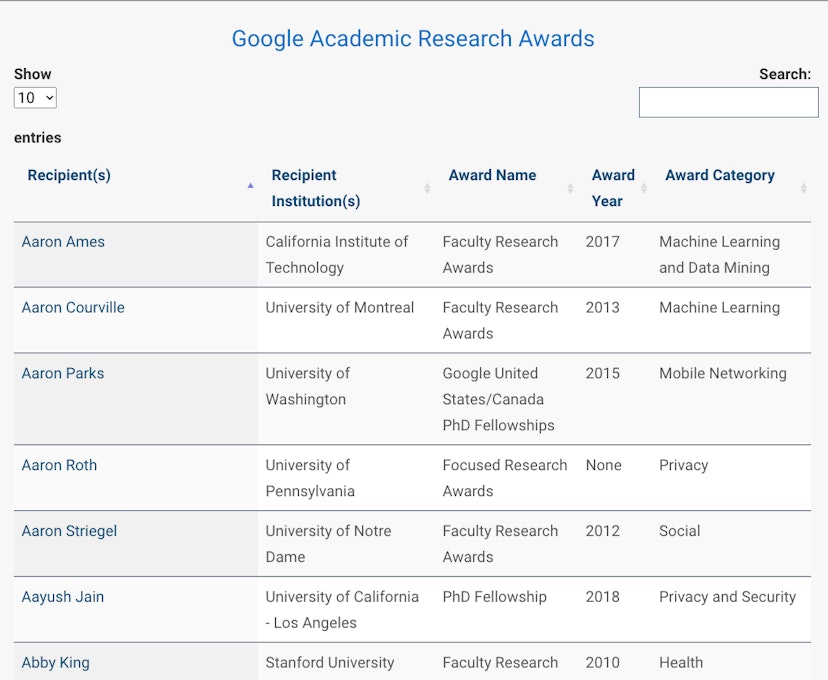Viewport: 828px width, 680px height.
Task: Click sort arrows beside Award Year
Action: [644, 188]
